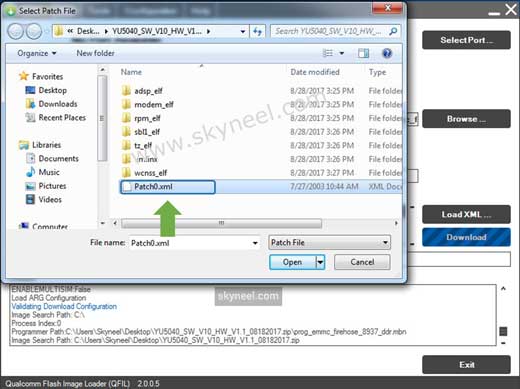Click the Open button

pos(292,262)
